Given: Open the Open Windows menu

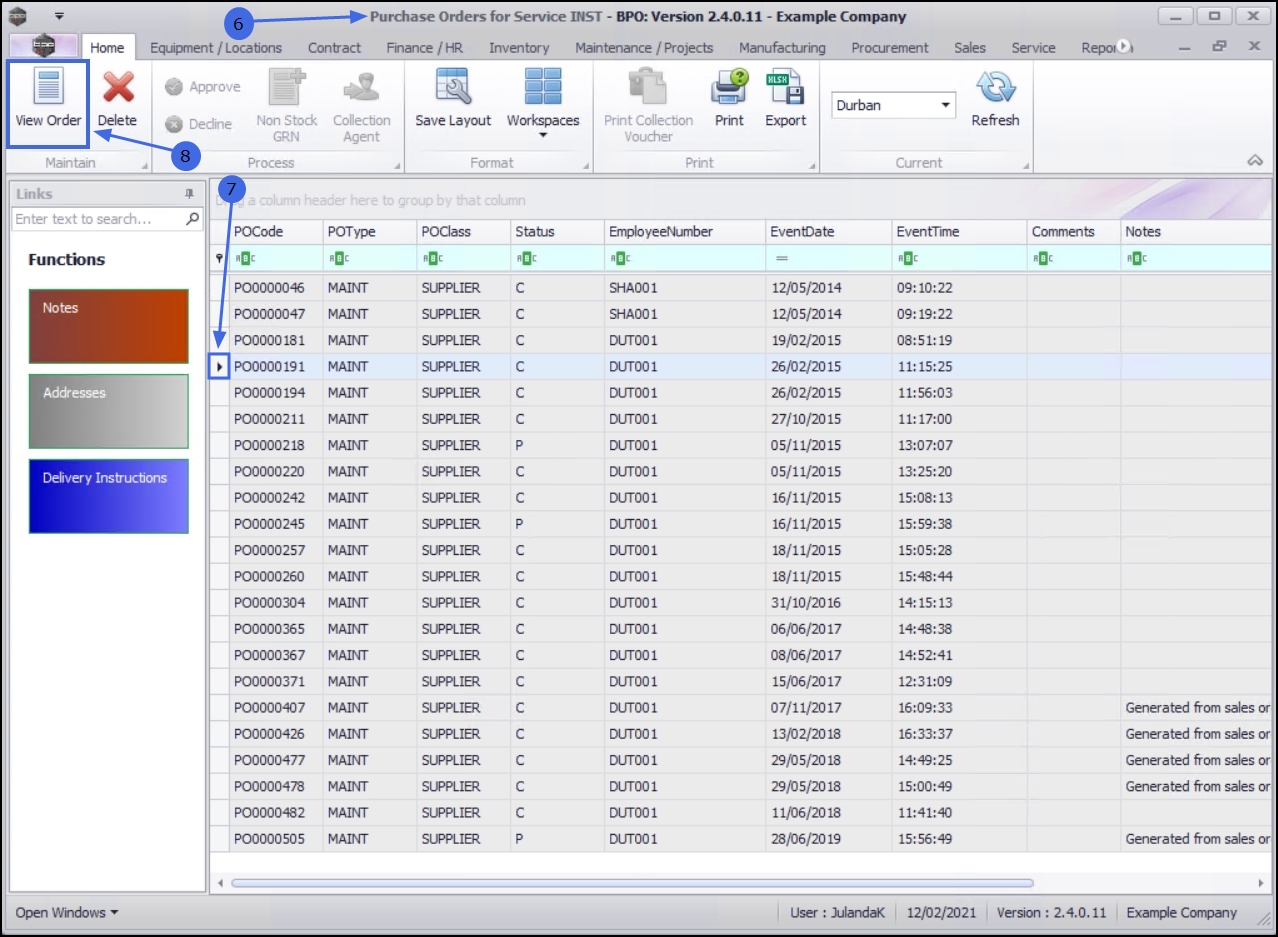Looking at the screenshot, I should 66,912.
